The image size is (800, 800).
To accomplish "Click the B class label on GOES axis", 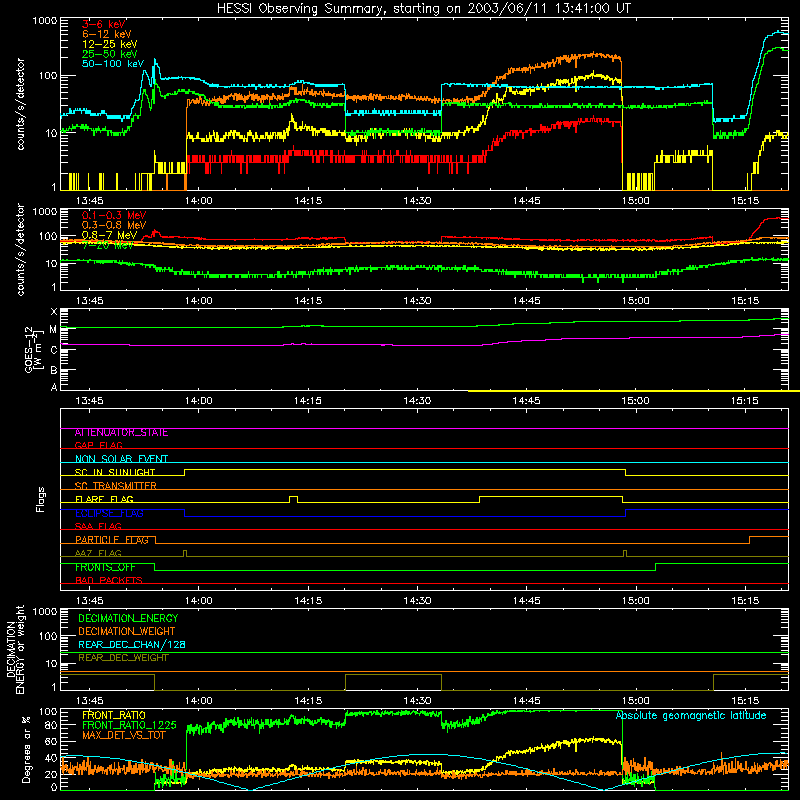I will pos(54,370).
